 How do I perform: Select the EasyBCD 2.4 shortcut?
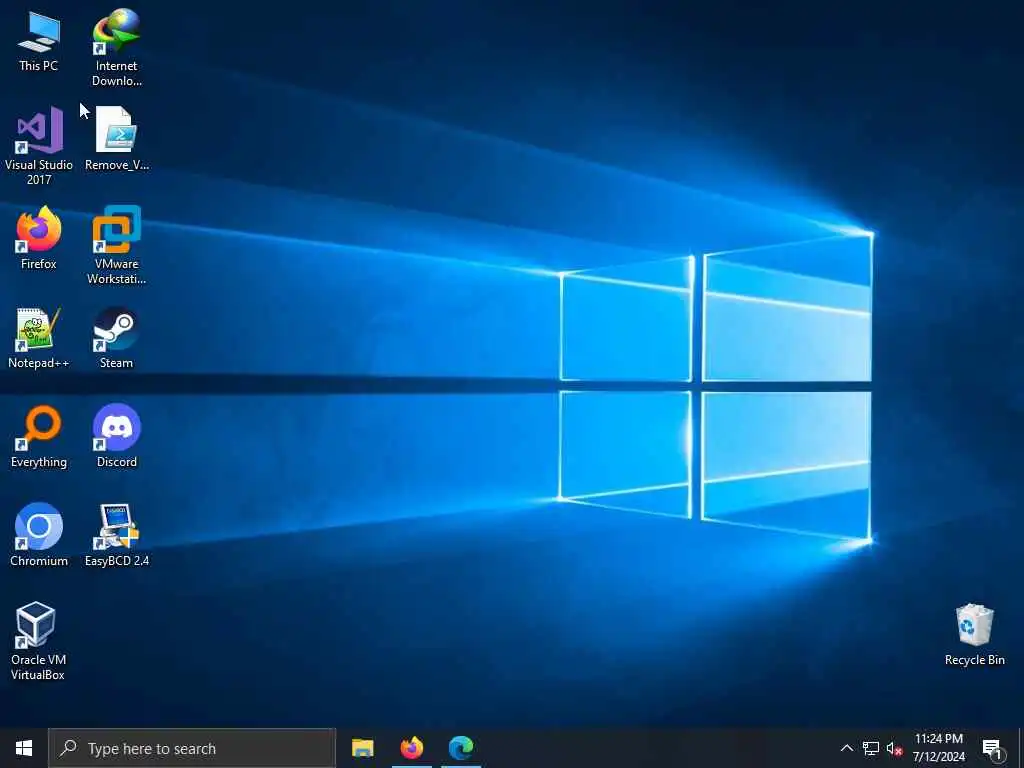[x=117, y=536]
